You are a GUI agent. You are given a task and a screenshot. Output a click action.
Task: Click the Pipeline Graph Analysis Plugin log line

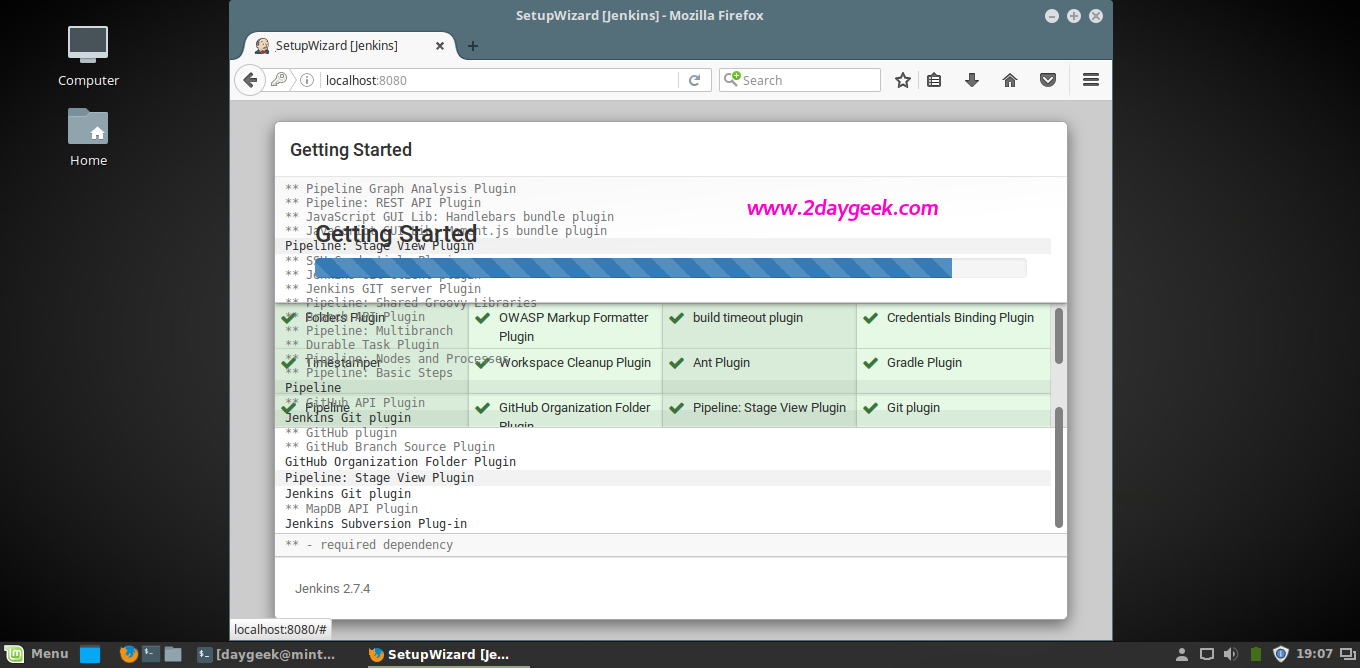(400, 189)
